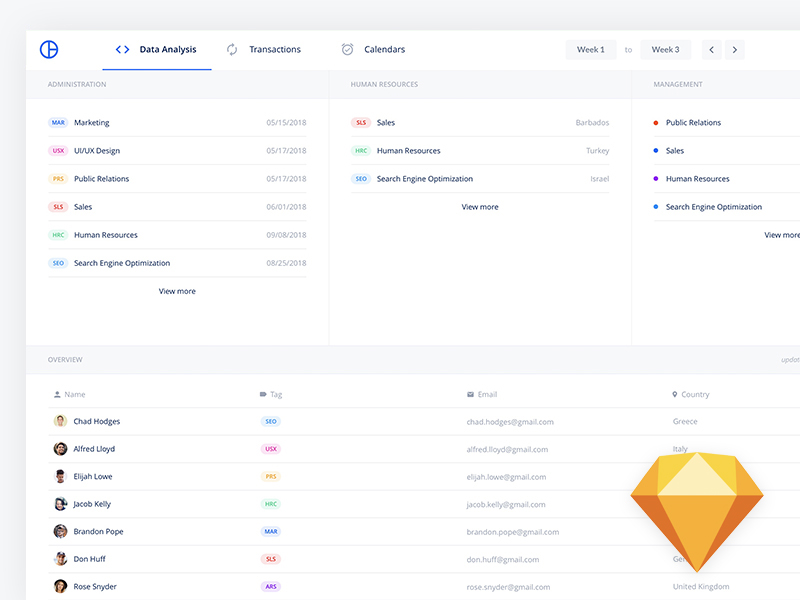
Task: Click the person icon in Name column header
Action: click(57, 394)
